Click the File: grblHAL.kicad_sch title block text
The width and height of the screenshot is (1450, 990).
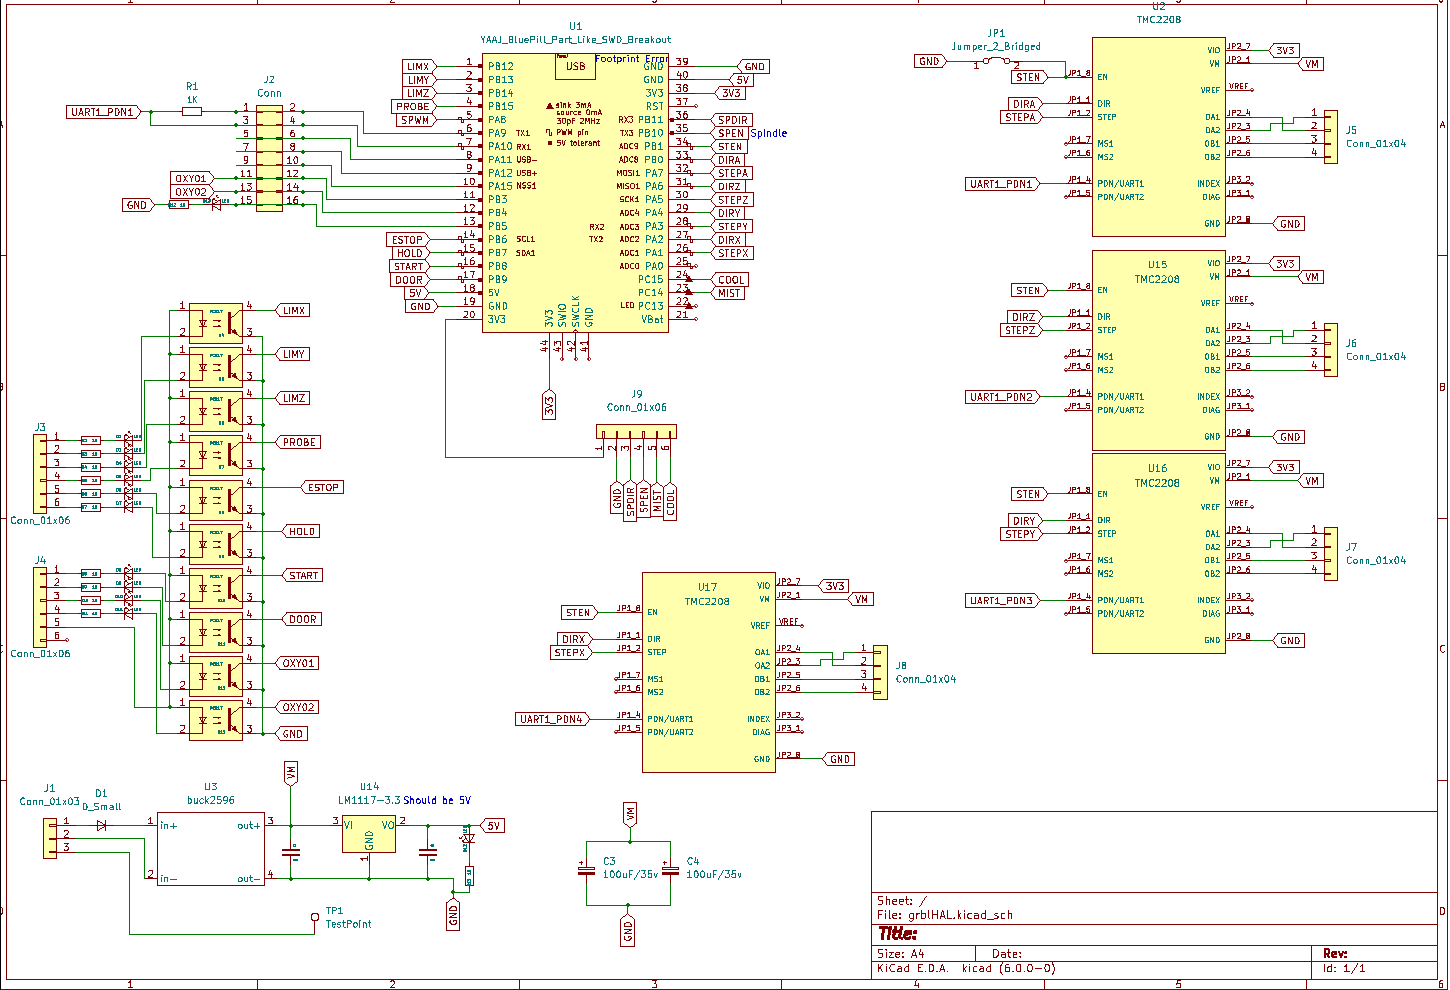pyautogui.click(x=945, y=915)
